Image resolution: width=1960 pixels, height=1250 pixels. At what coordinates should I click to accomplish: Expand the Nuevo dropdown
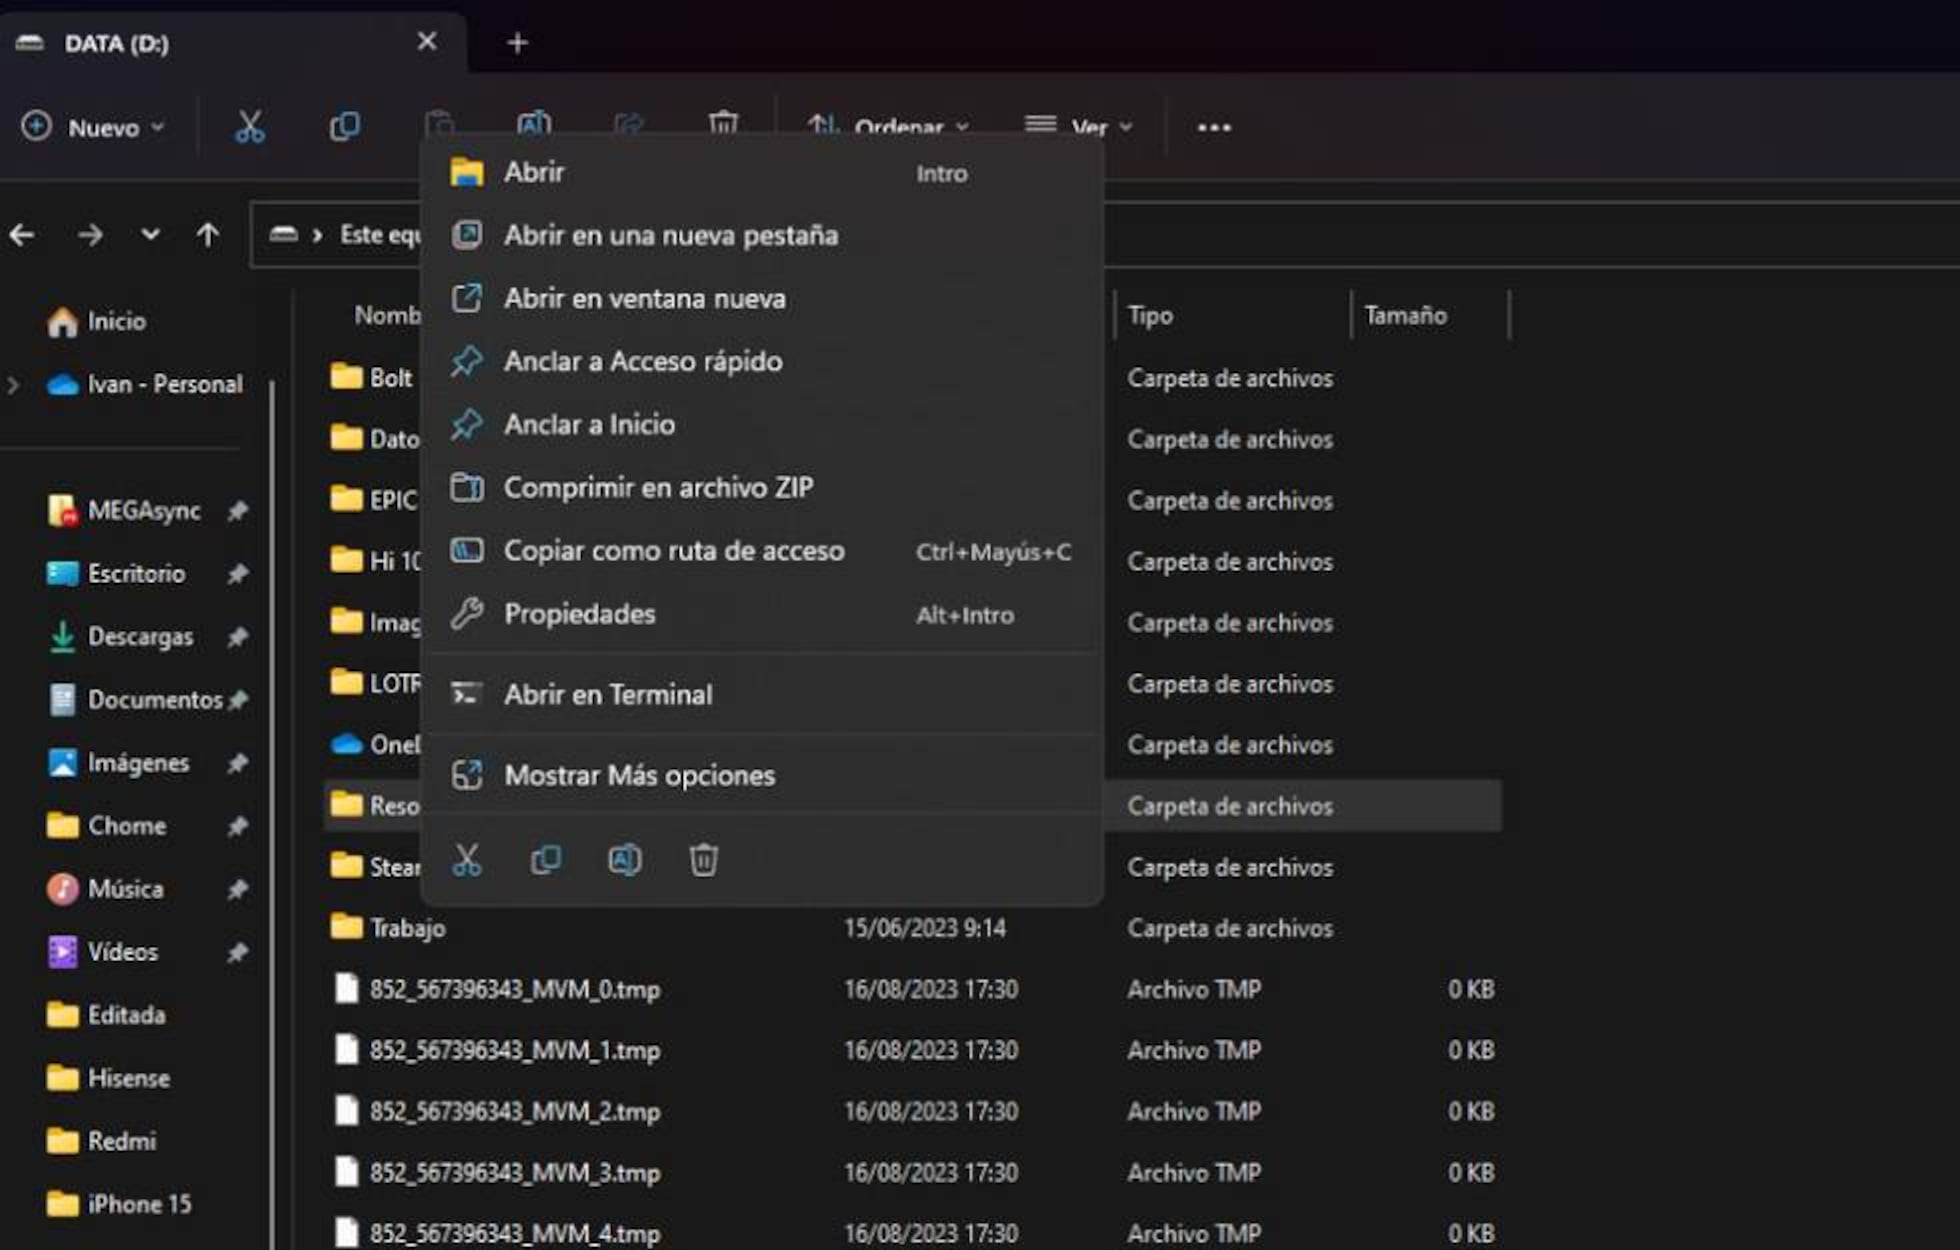click(93, 127)
